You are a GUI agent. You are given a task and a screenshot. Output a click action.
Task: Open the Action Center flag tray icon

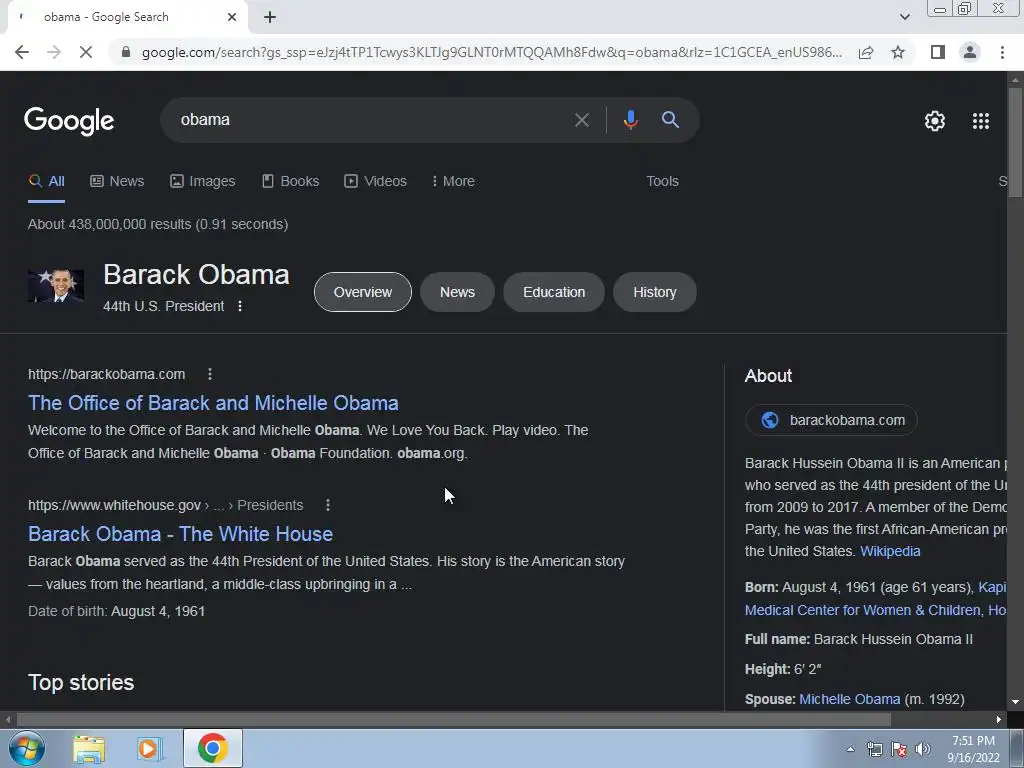pyautogui.click(x=899, y=750)
